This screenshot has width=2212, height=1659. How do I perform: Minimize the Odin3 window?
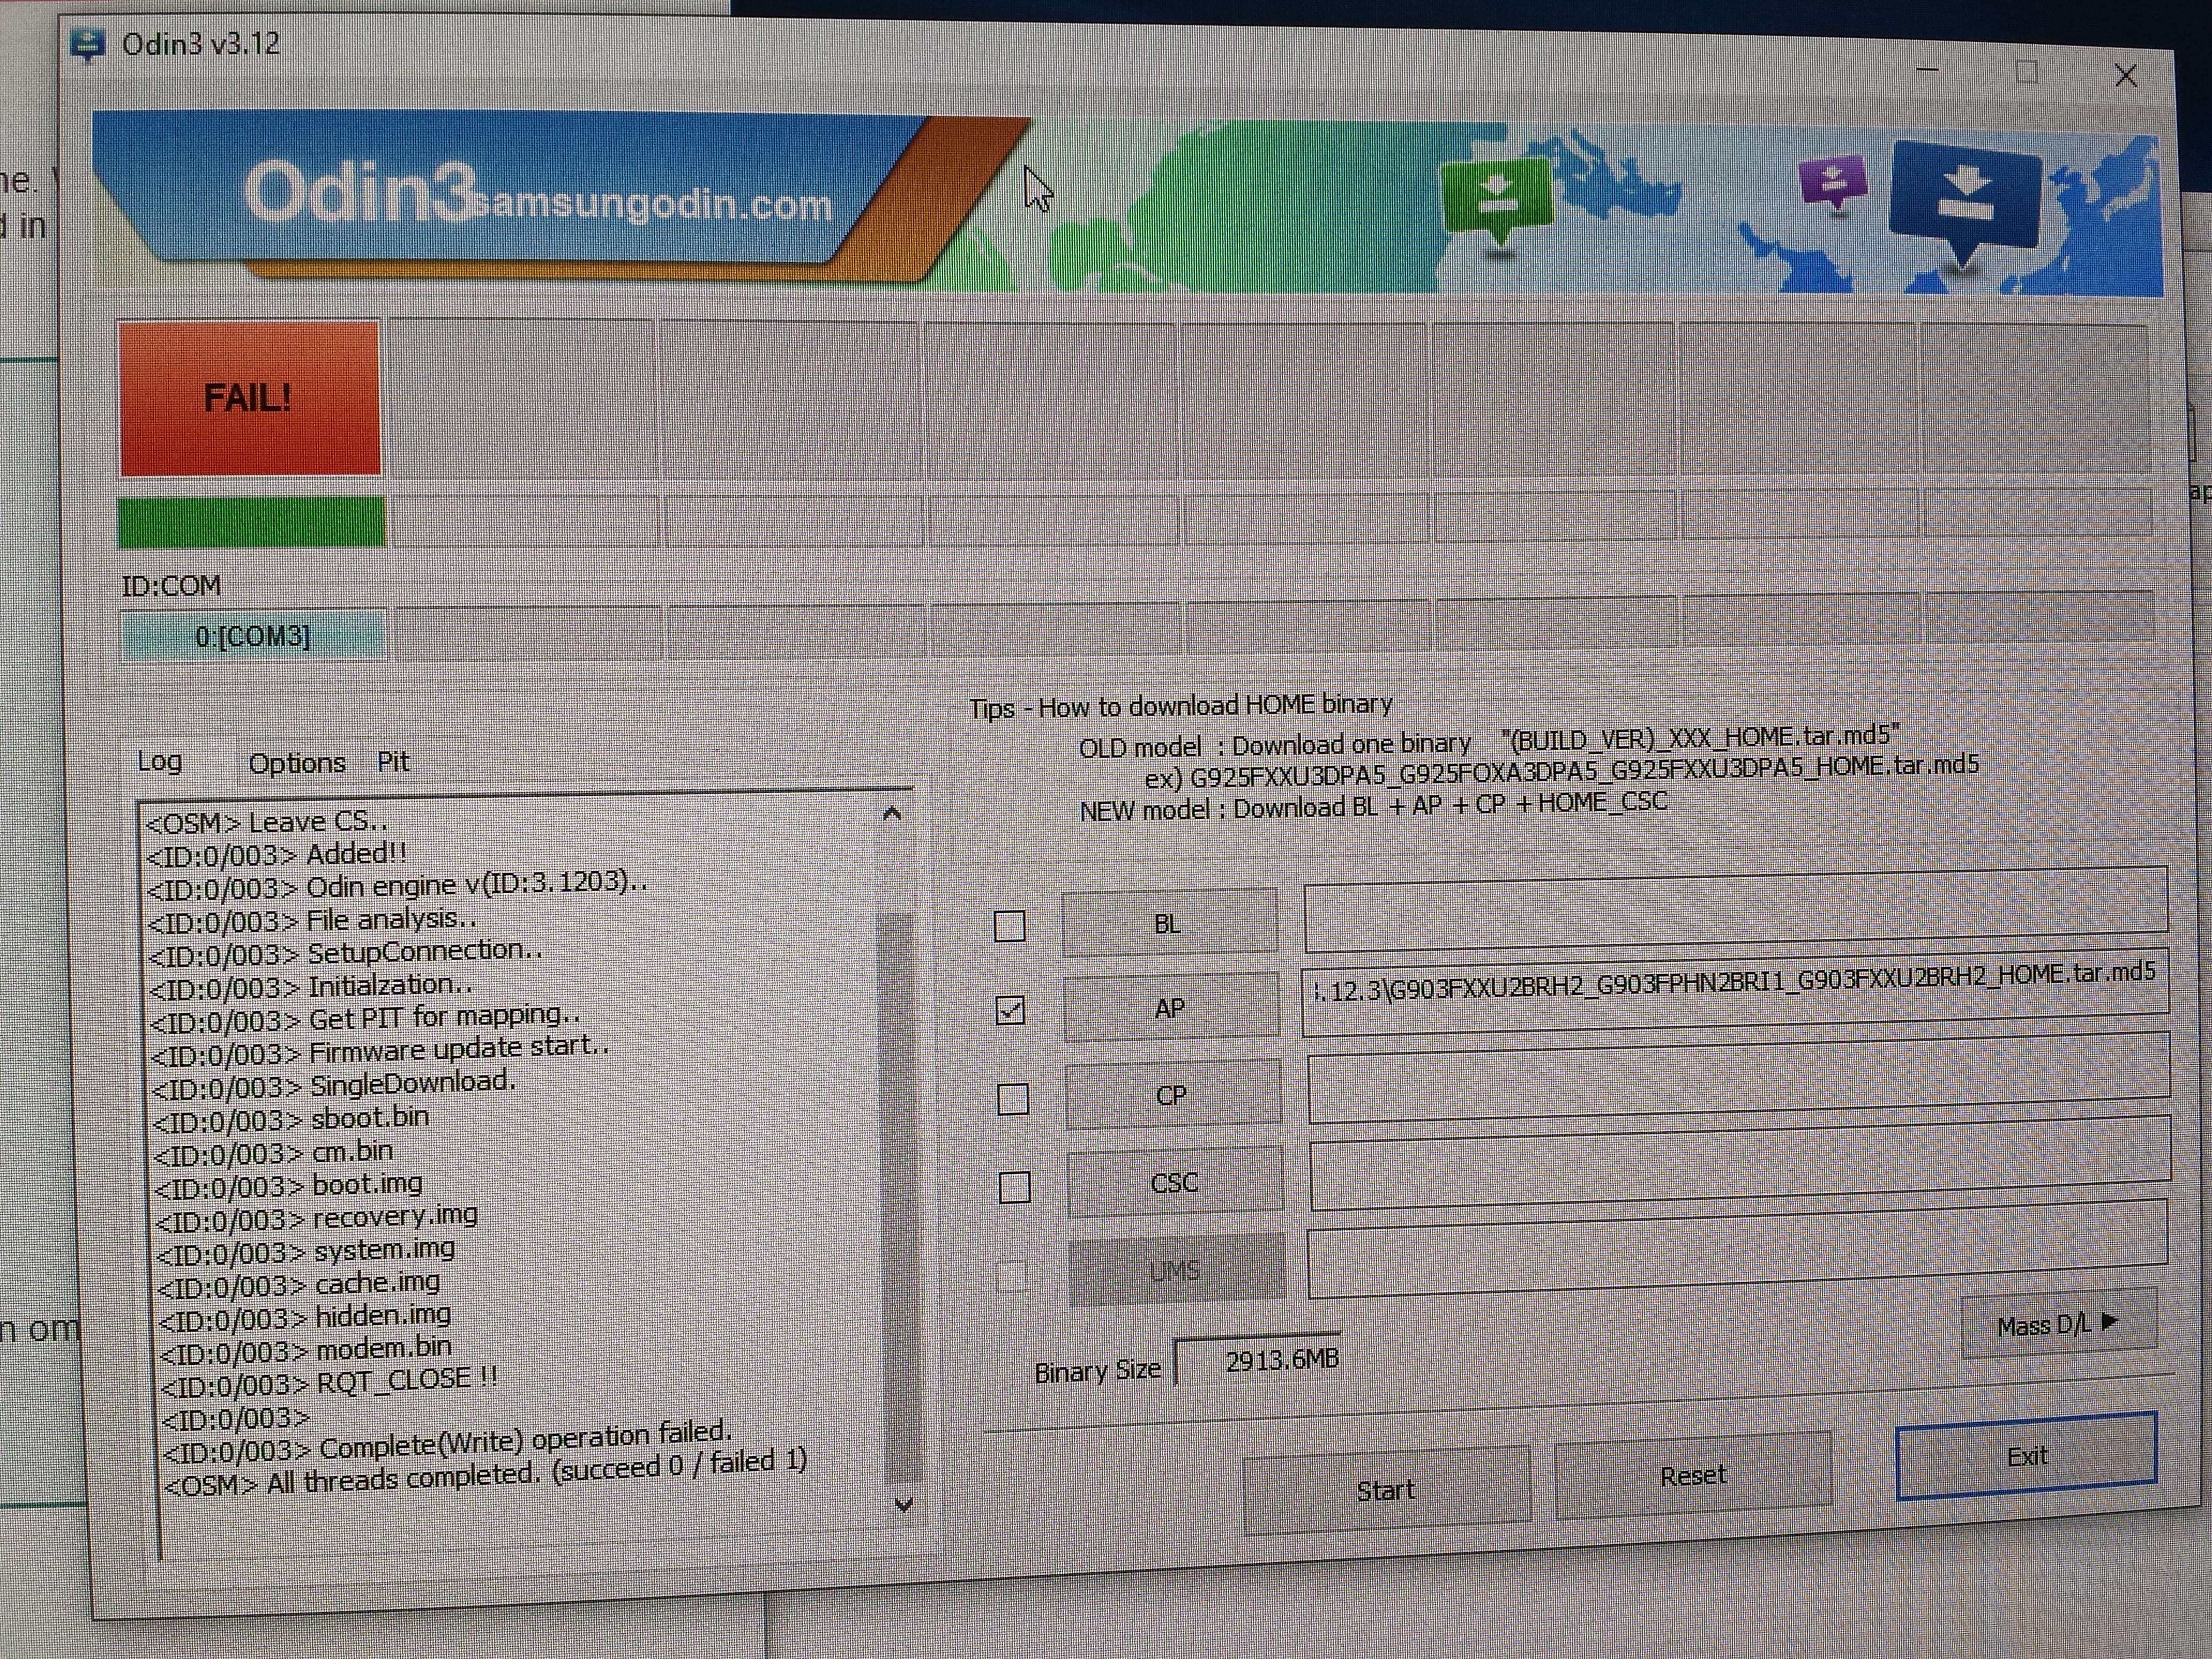[x=1928, y=71]
